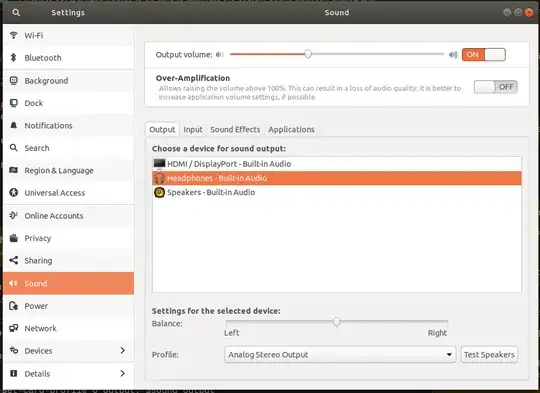Close the Settings window
This screenshot has height=393, width=540.
coord(529,13)
